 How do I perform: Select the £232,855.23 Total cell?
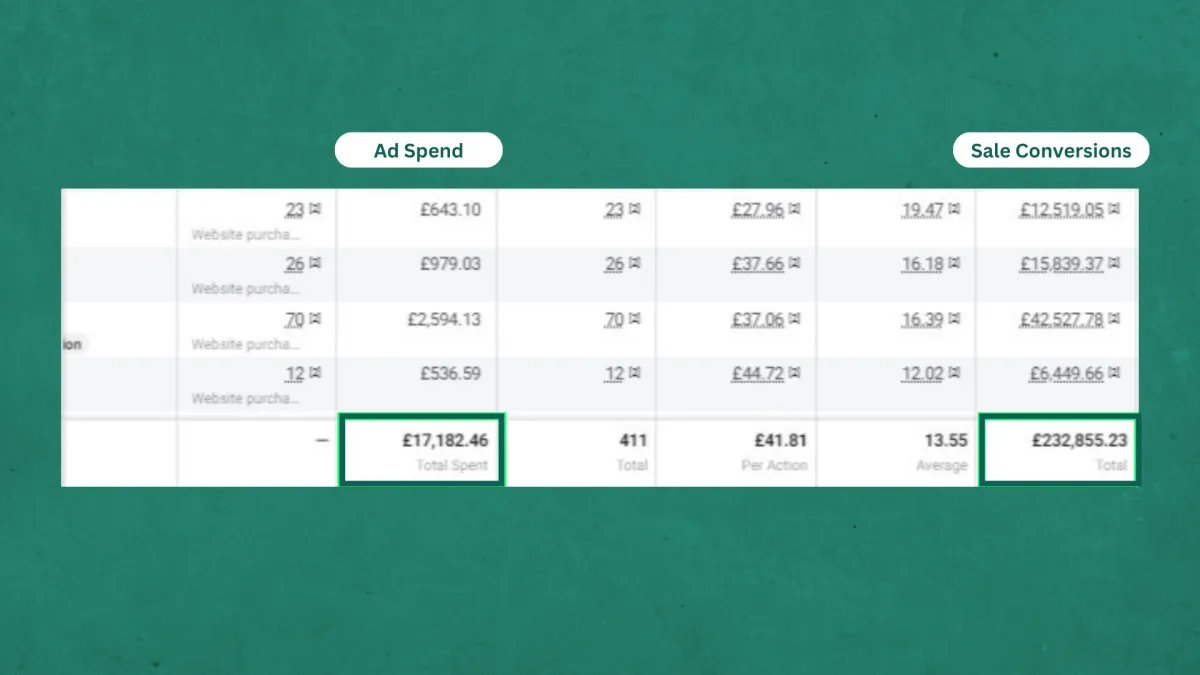coord(1058,450)
